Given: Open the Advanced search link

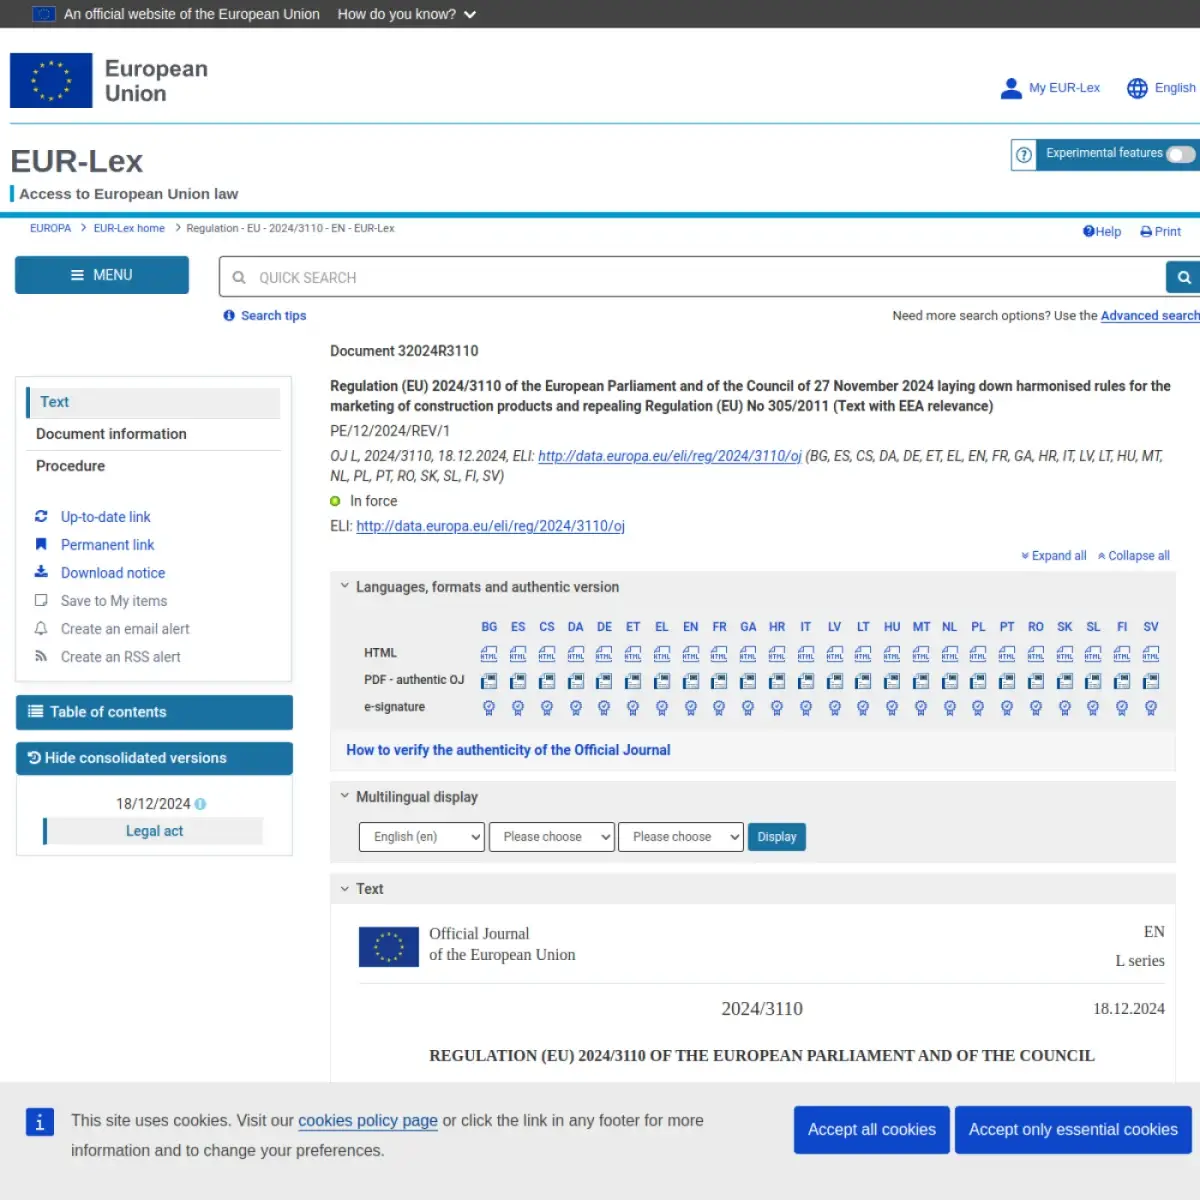Looking at the screenshot, I should [1150, 316].
